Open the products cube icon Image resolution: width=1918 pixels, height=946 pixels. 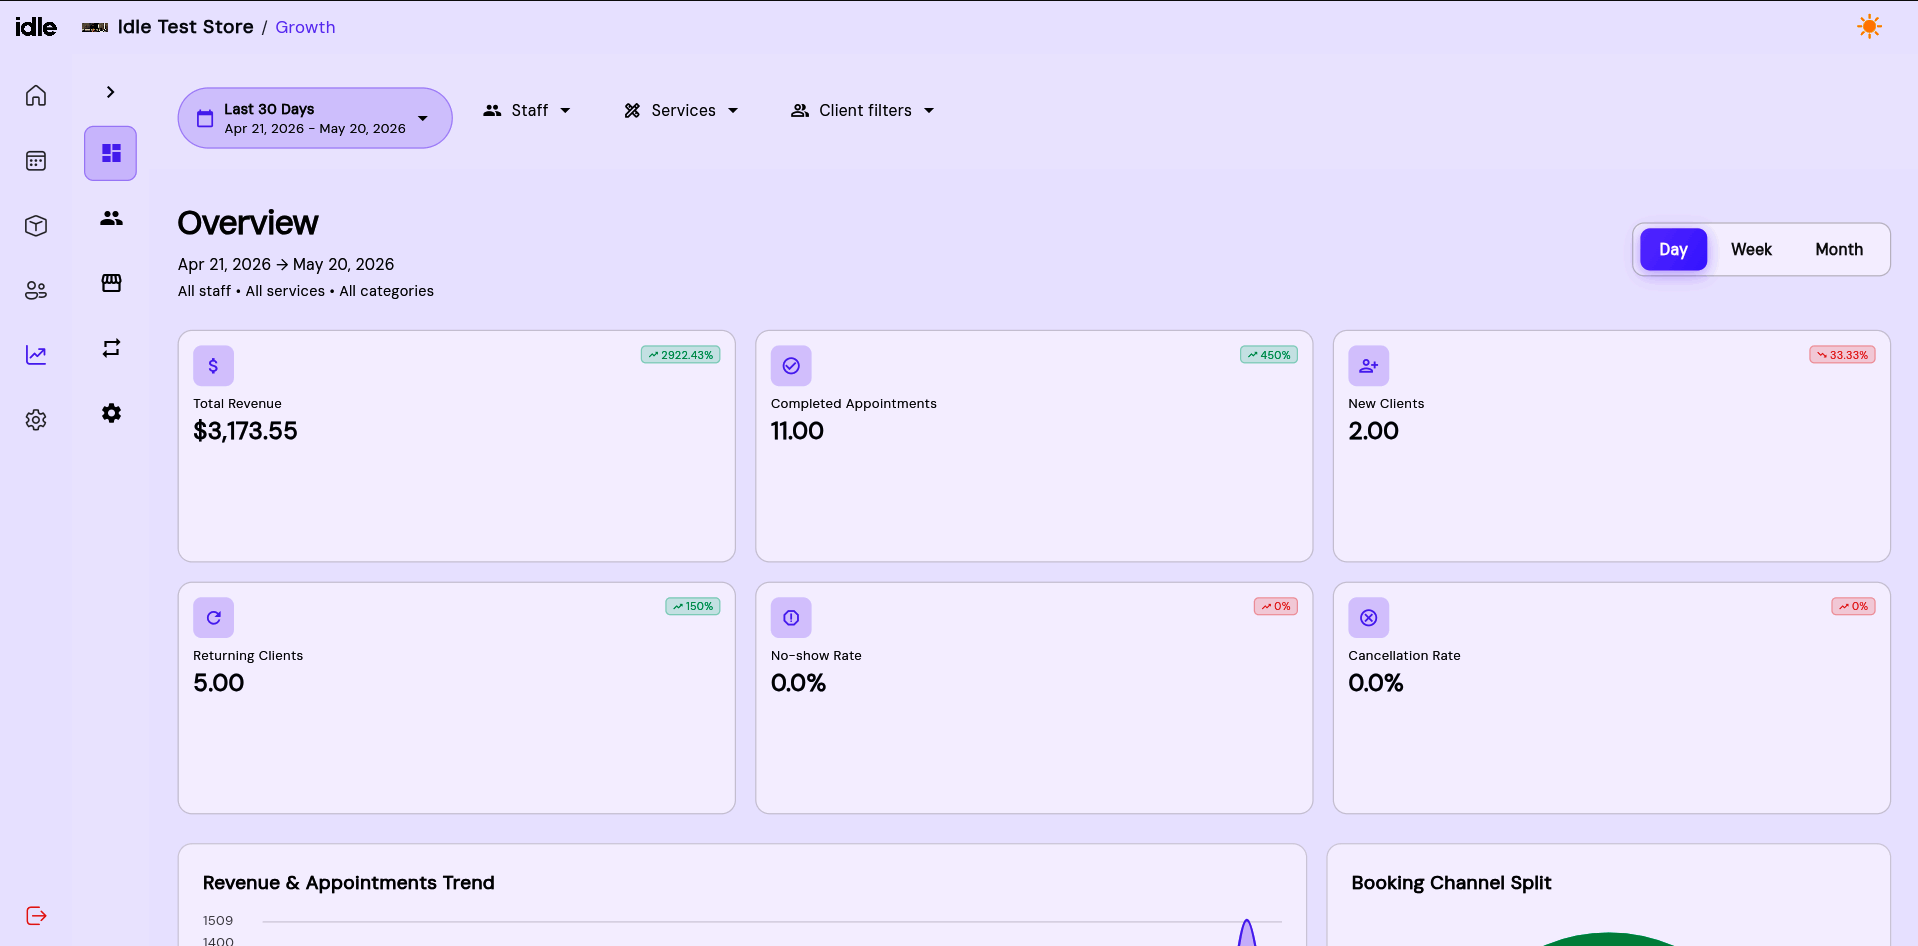[x=36, y=226]
